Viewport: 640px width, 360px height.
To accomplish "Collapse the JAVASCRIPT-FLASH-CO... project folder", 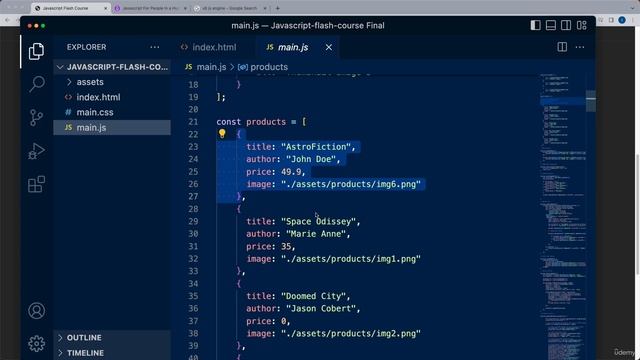I will [x=112, y=67].
